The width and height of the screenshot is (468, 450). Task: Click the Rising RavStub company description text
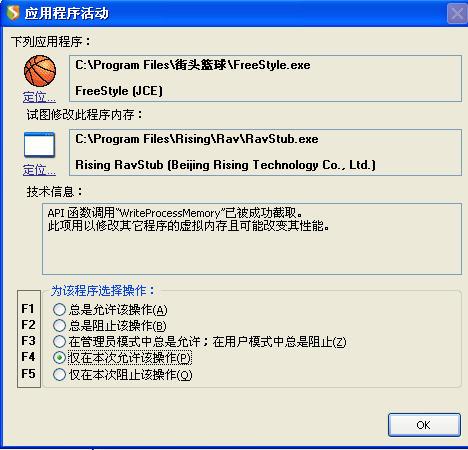coord(226,165)
